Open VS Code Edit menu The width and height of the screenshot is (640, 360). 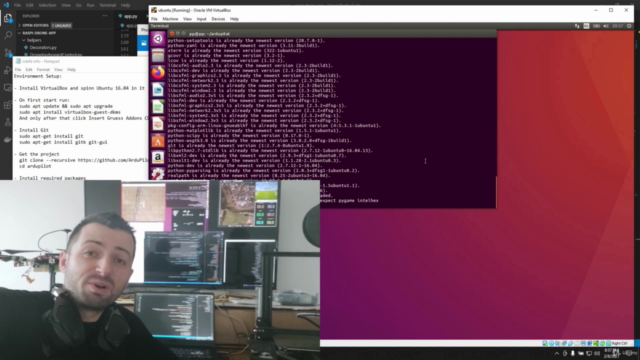point(29,5)
